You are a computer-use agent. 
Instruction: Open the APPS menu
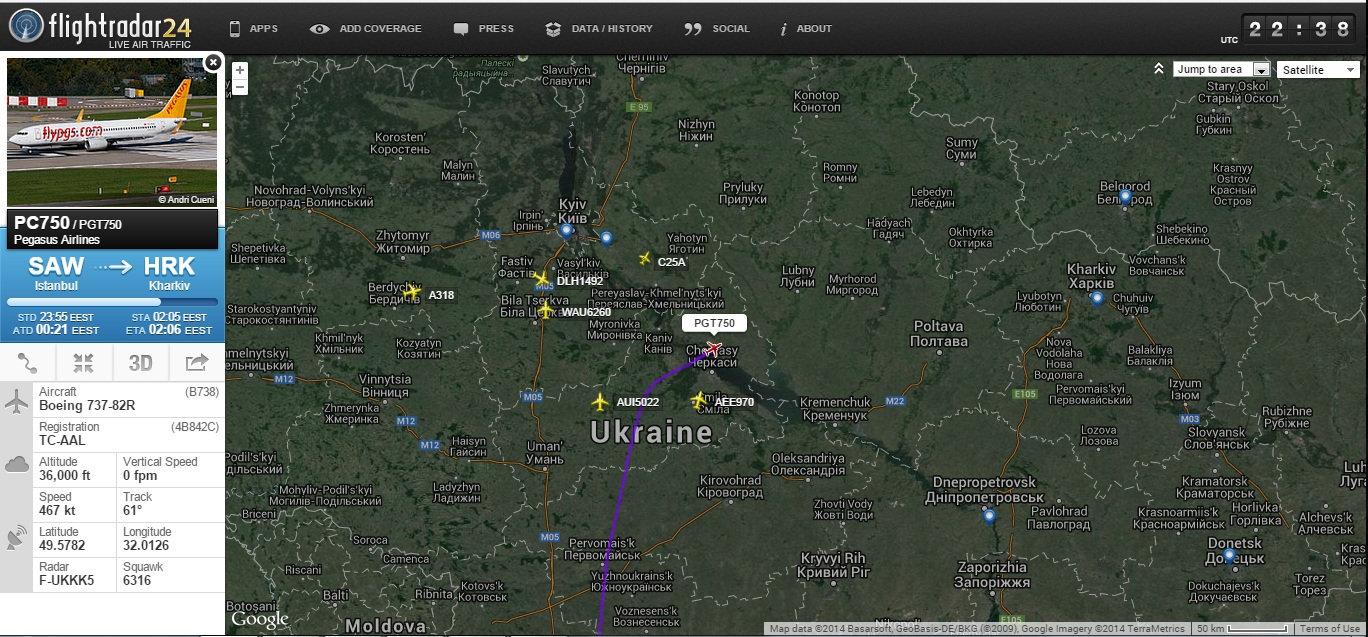click(x=254, y=29)
